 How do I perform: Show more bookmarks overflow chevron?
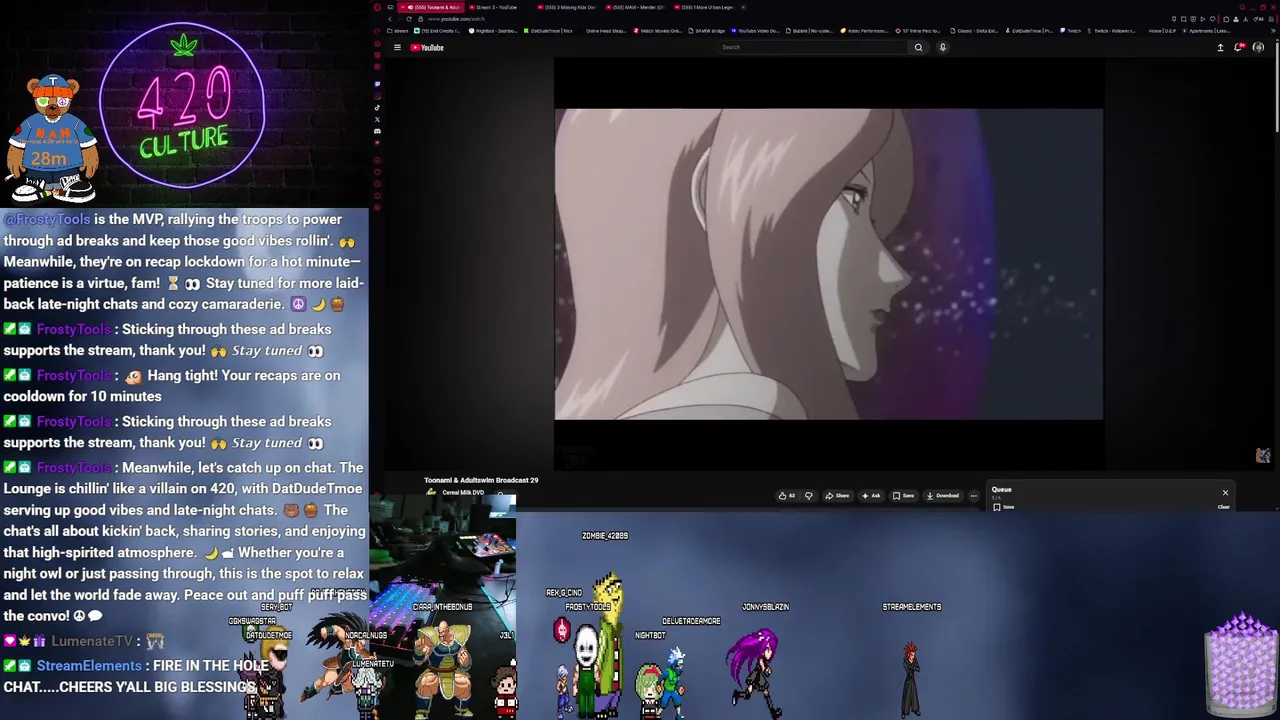tap(1273, 31)
